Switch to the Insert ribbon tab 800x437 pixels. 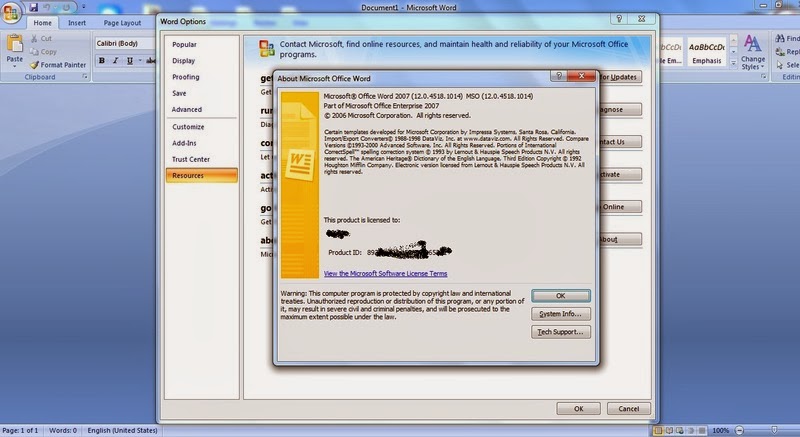point(77,22)
